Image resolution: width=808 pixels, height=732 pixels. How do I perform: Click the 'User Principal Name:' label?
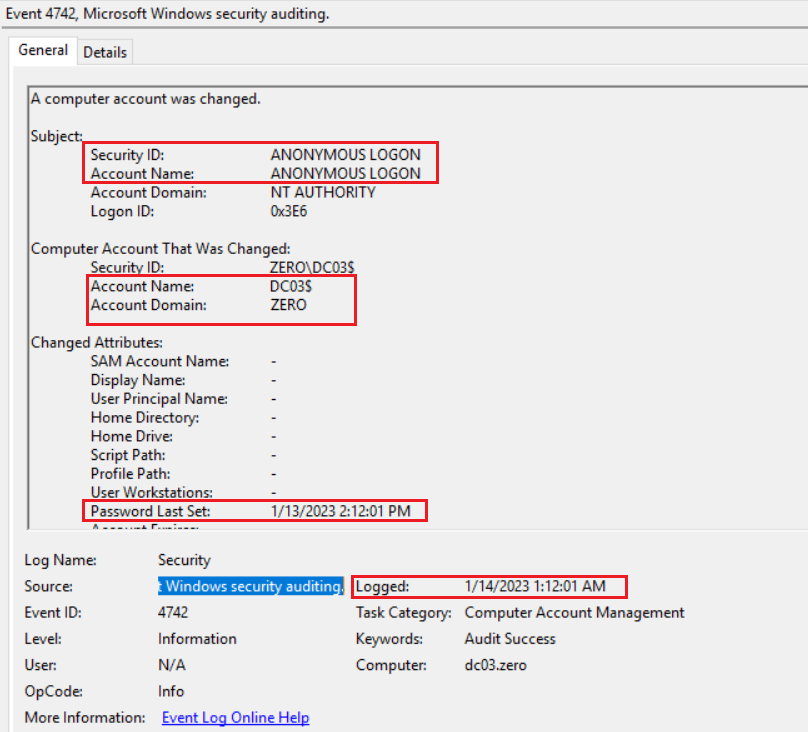pyautogui.click(x=159, y=399)
